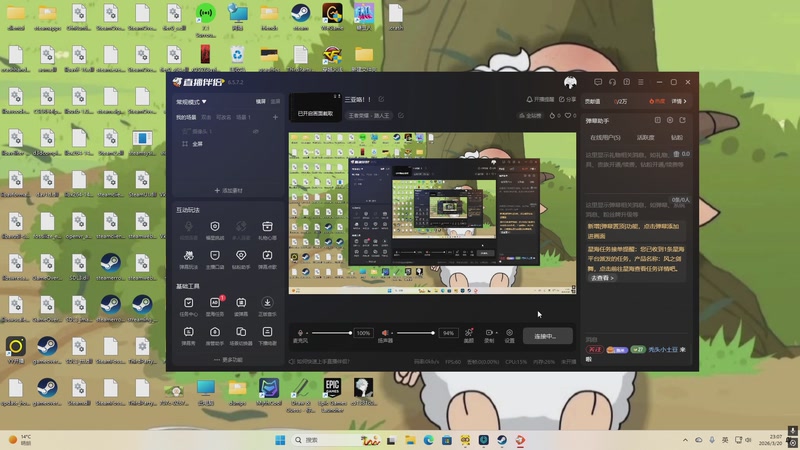This screenshot has width=800, height=450.
Task: Select the 我的场景 scene tab
Action: tap(186, 117)
